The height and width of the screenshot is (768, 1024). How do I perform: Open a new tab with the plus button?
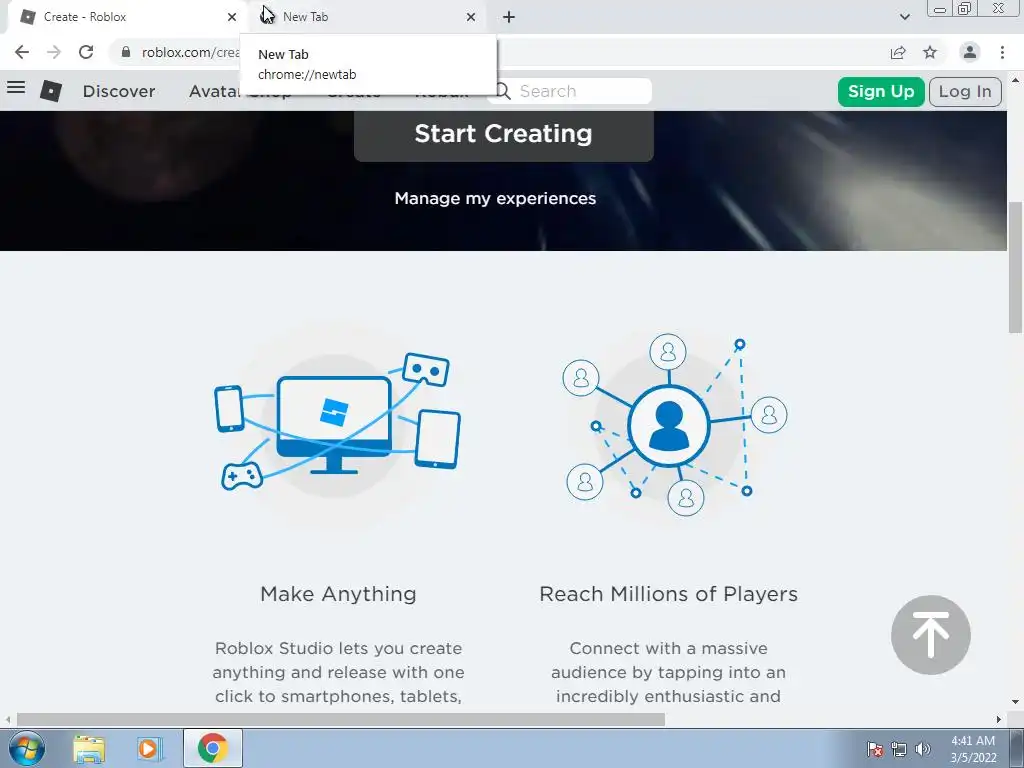509,17
